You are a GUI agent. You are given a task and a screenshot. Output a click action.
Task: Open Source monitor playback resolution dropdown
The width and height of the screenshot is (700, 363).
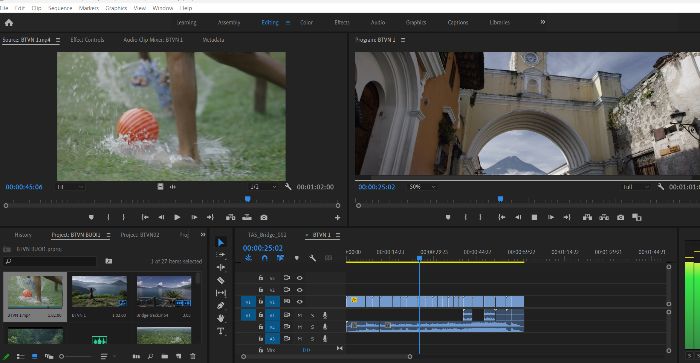[x=263, y=187]
